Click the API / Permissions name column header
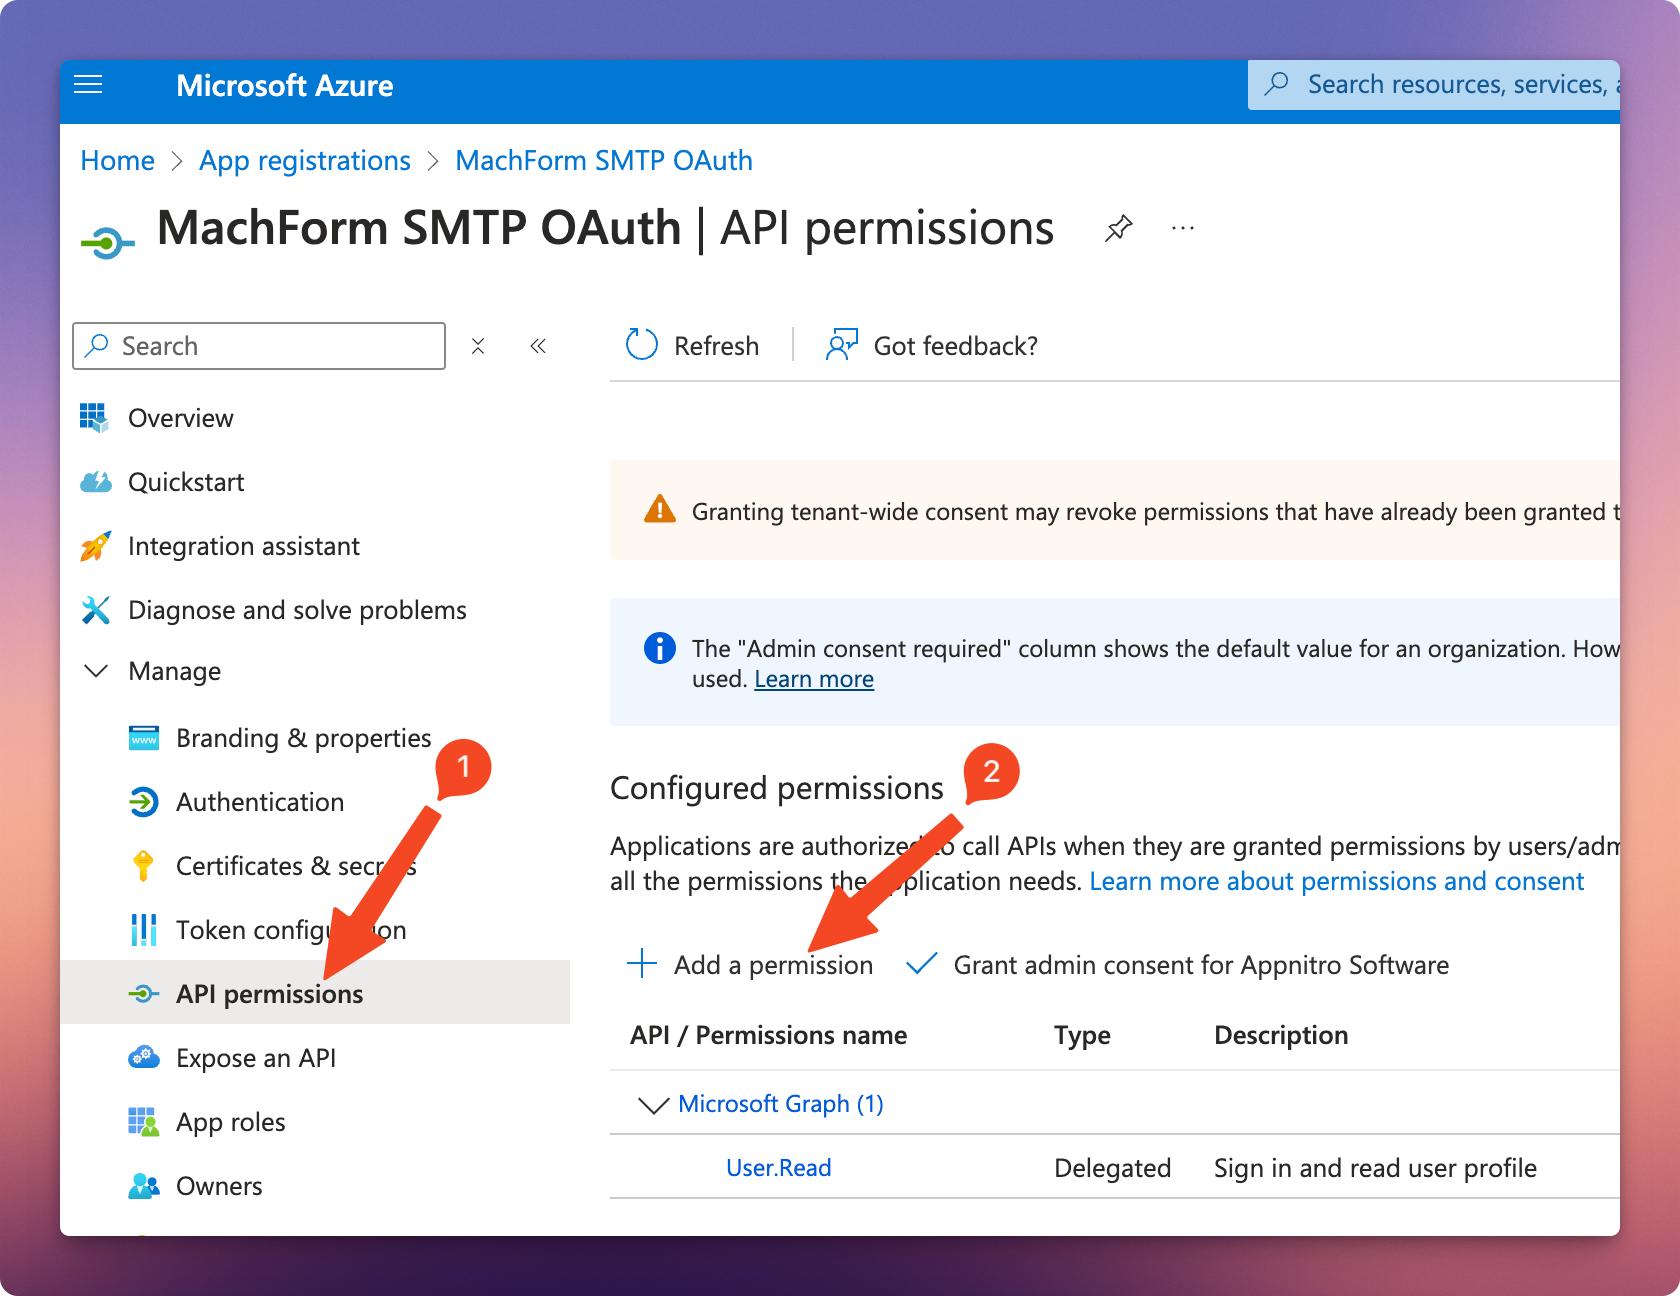The image size is (1680, 1296). (769, 1035)
